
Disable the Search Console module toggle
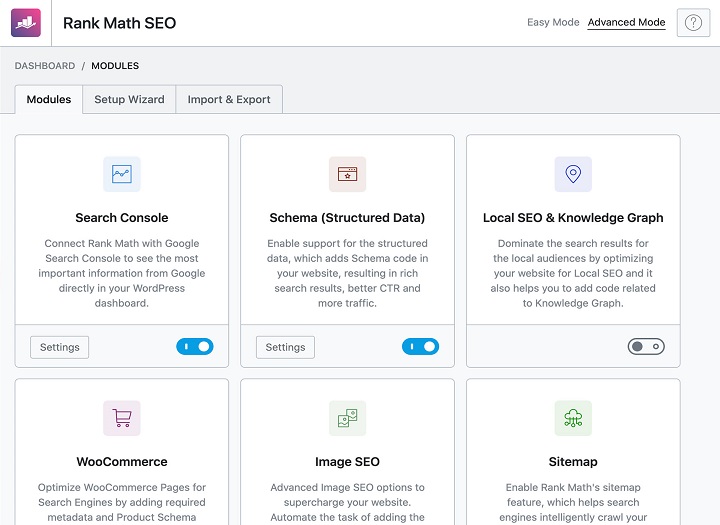(195, 347)
